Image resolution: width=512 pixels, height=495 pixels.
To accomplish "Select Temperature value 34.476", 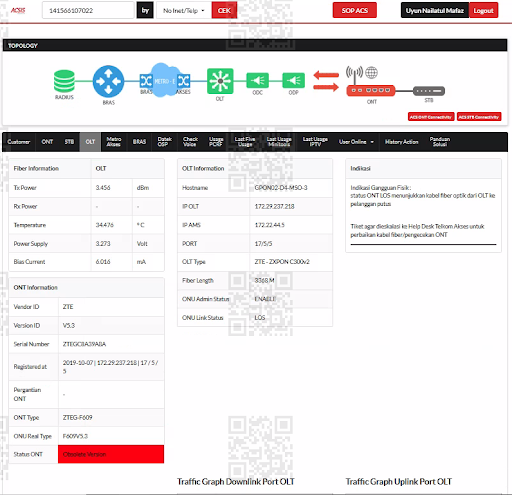I will (105, 225).
